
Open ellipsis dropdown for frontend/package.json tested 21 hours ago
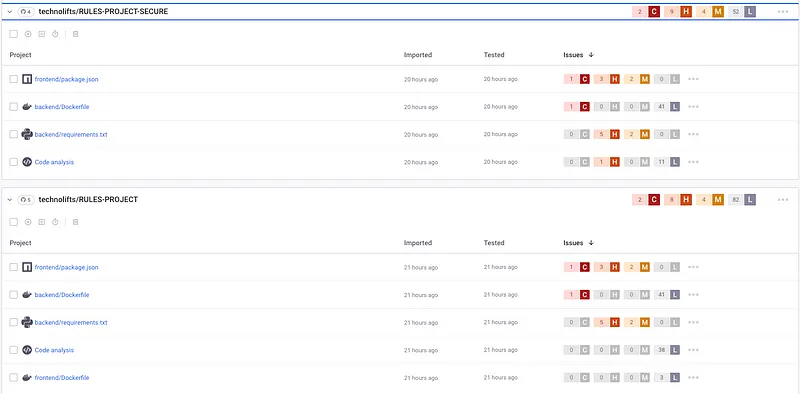click(693, 267)
